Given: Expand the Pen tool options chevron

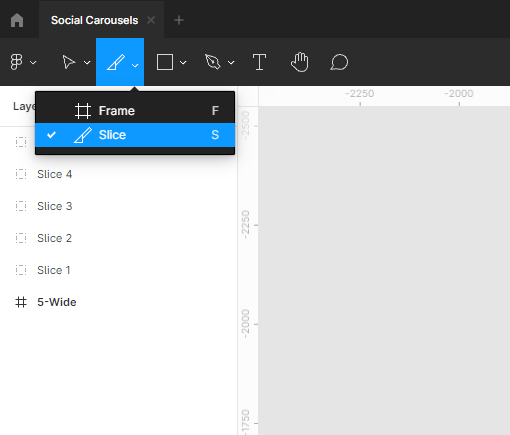Looking at the screenshot, I should [231, 62].
